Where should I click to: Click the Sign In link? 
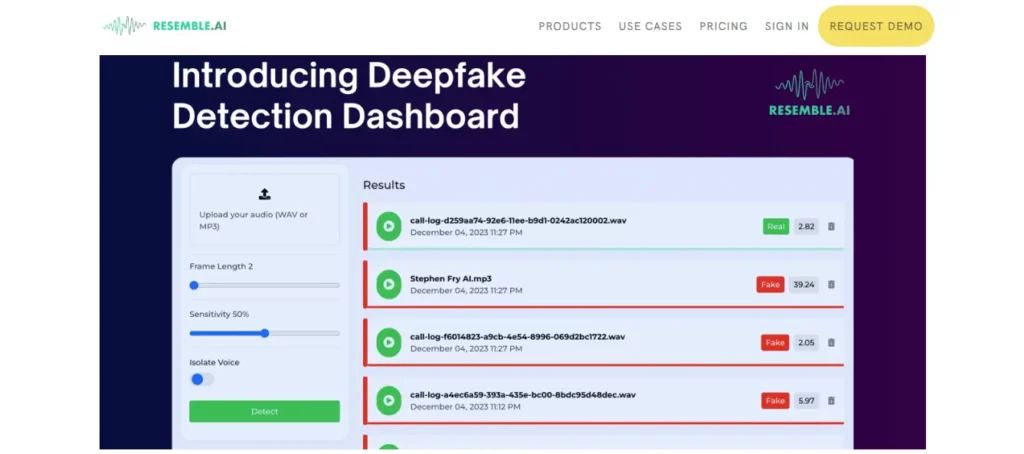[x=786, y=26]
